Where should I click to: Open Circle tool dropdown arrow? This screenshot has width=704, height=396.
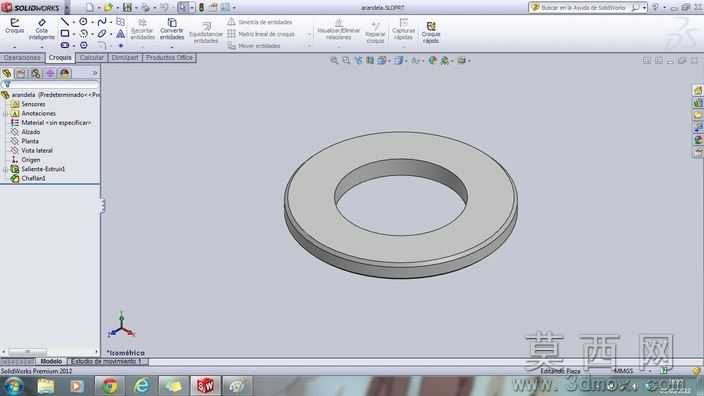point(92,22)
